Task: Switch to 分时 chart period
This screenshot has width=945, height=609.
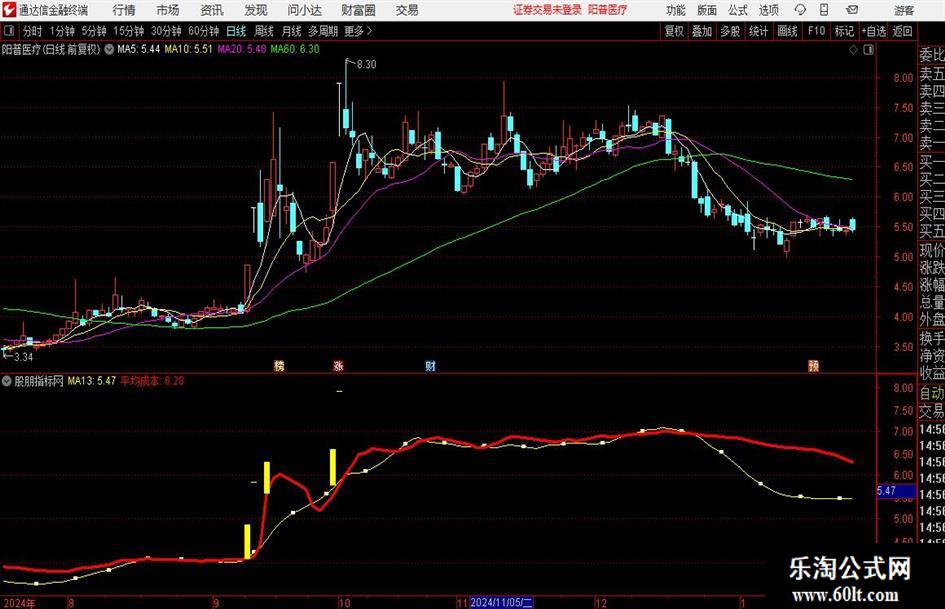Action: click(x=33, y=31)
